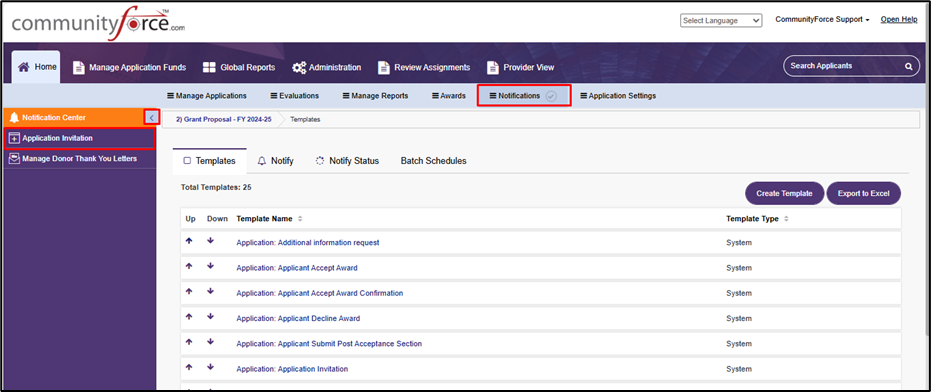Switch to the Templates tab
931x392 pixels.
209,161
